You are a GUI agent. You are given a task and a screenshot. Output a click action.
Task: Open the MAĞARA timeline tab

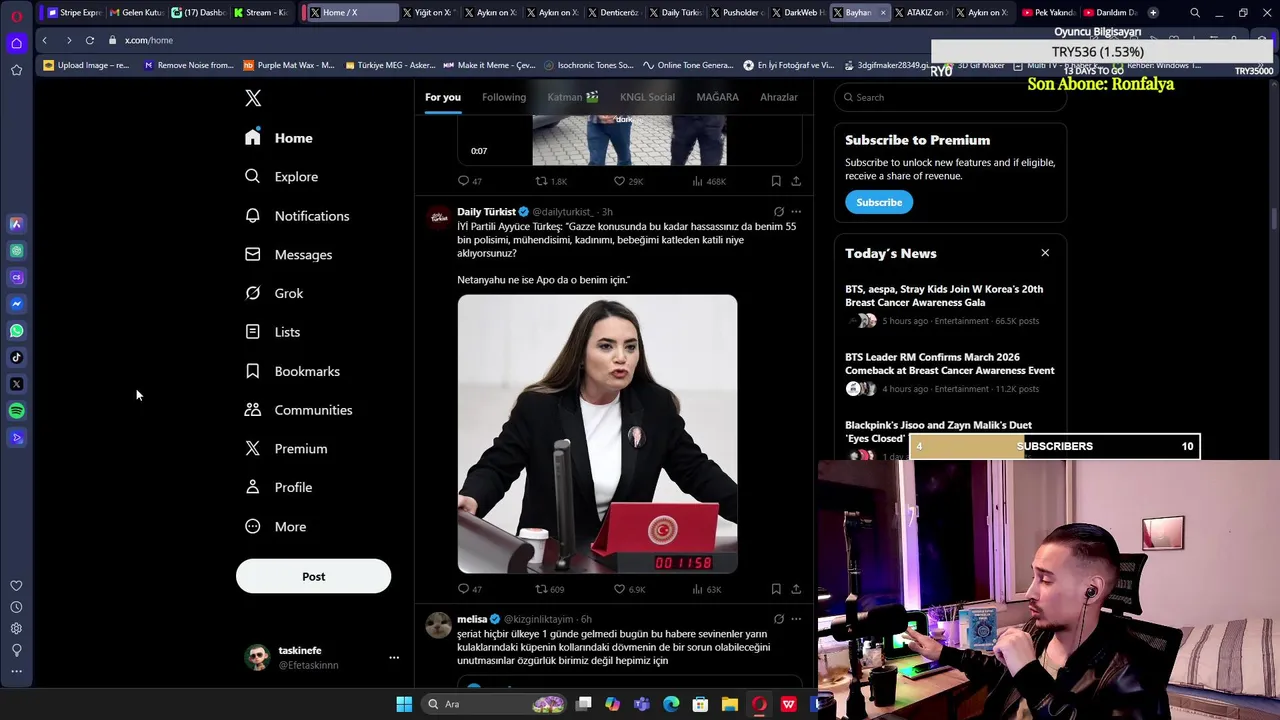point(717,97)
